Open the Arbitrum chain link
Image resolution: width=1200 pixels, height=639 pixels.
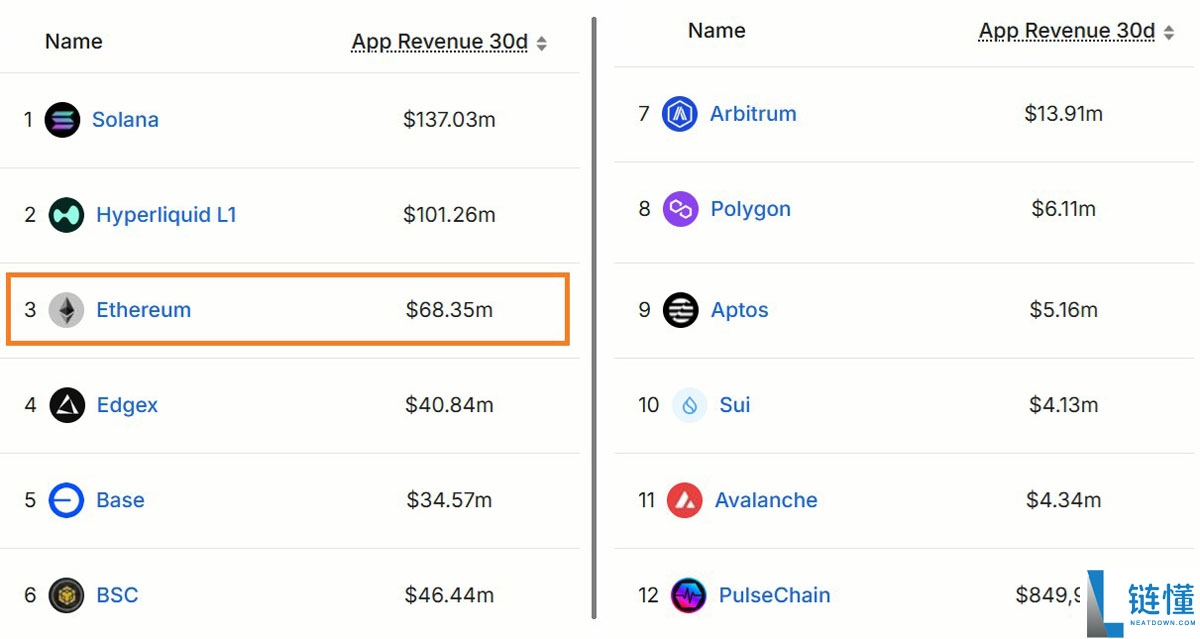[753, 114]
